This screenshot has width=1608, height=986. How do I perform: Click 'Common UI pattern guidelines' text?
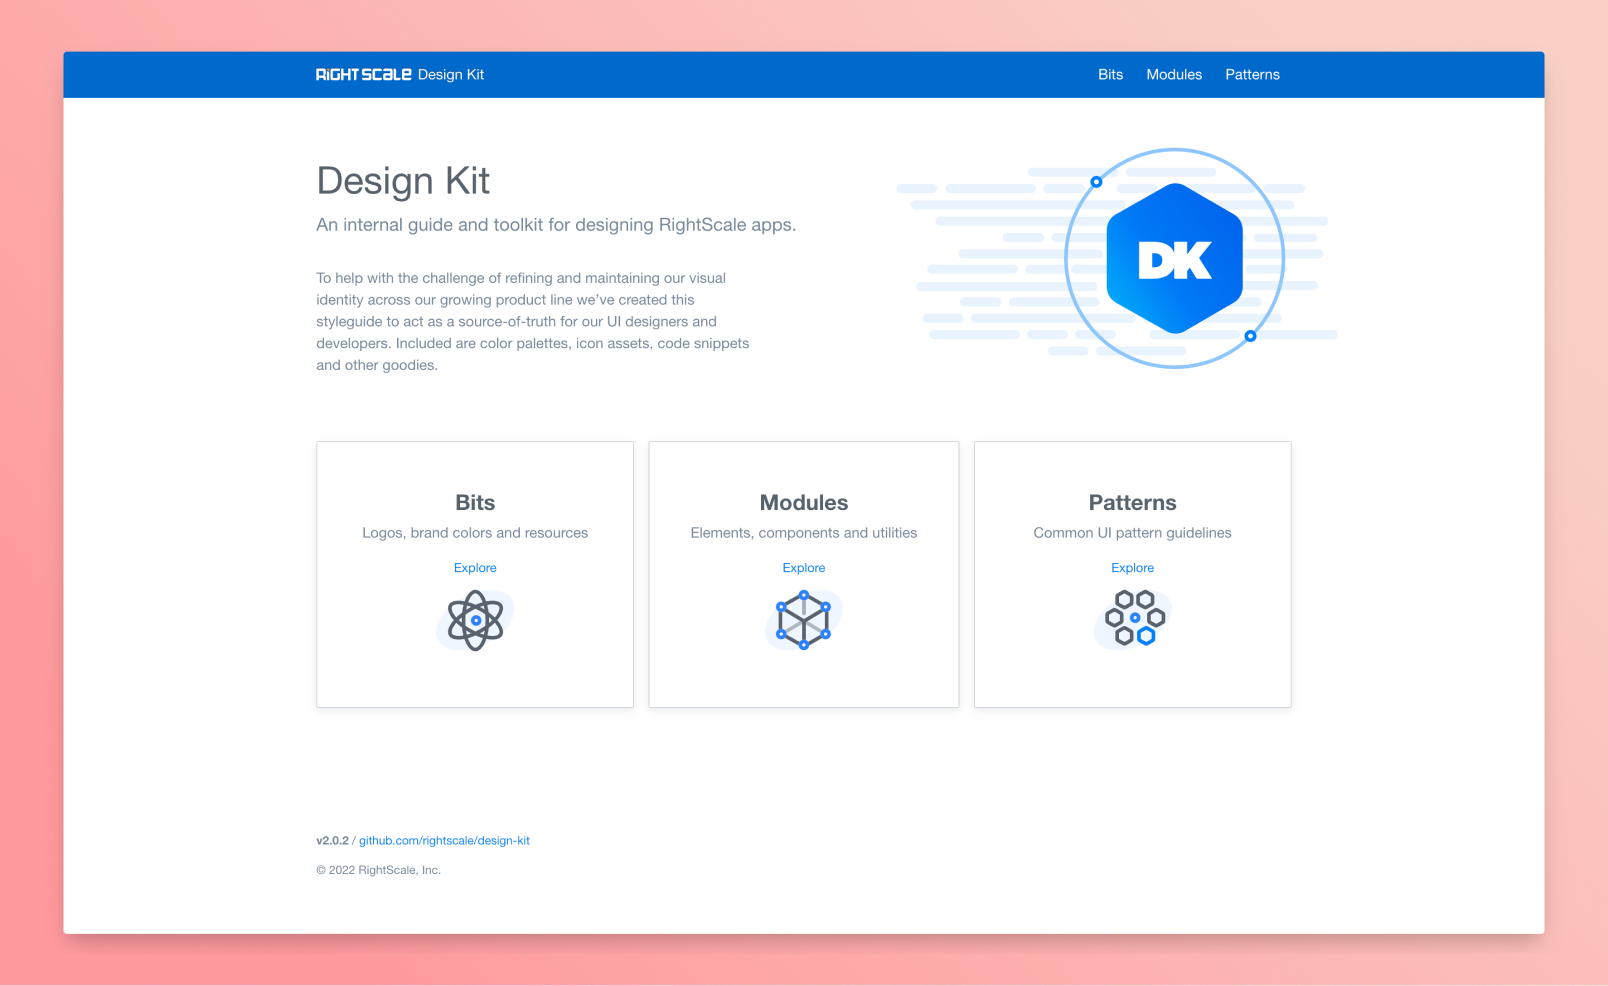point(1132,533)
